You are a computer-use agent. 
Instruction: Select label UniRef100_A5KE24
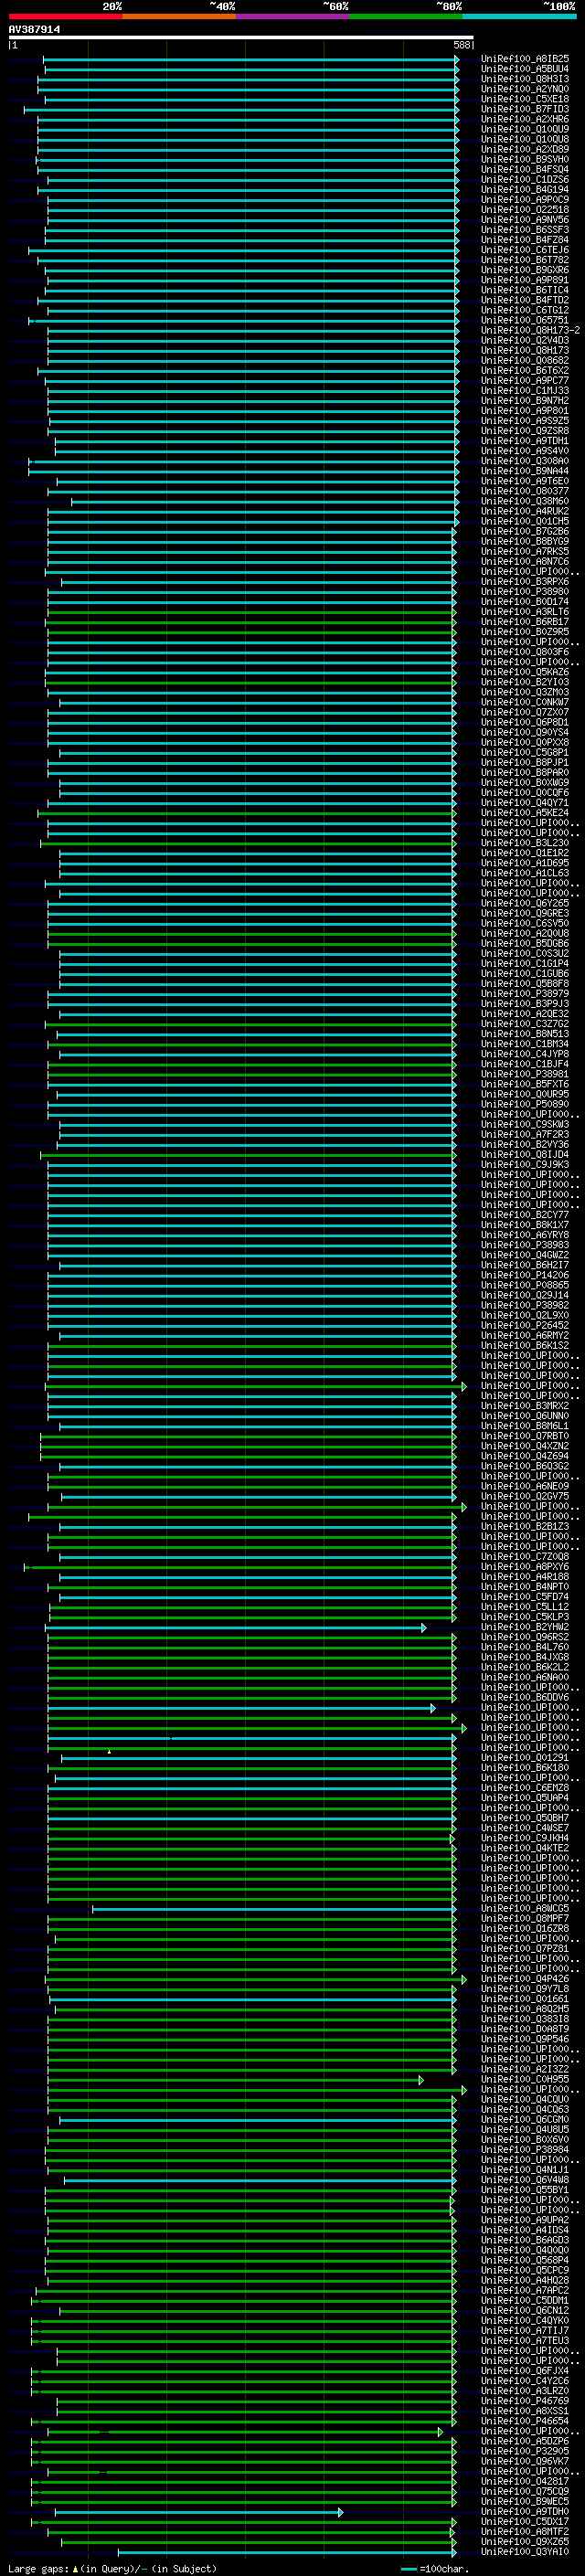[x=524, y=812]
